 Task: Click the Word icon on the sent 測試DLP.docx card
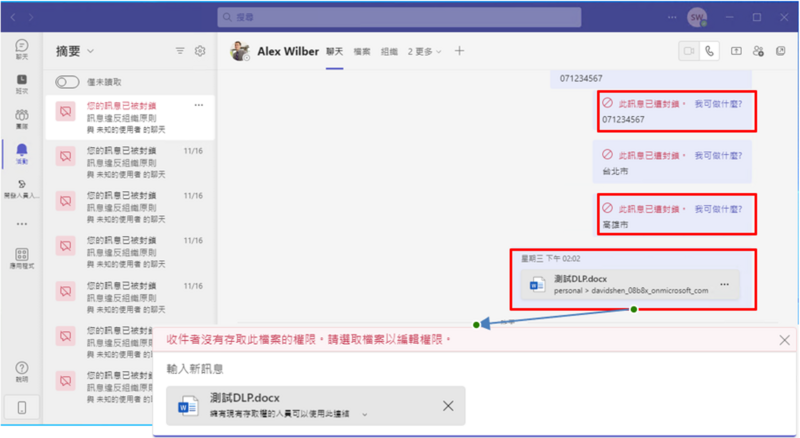pos(537,284)
